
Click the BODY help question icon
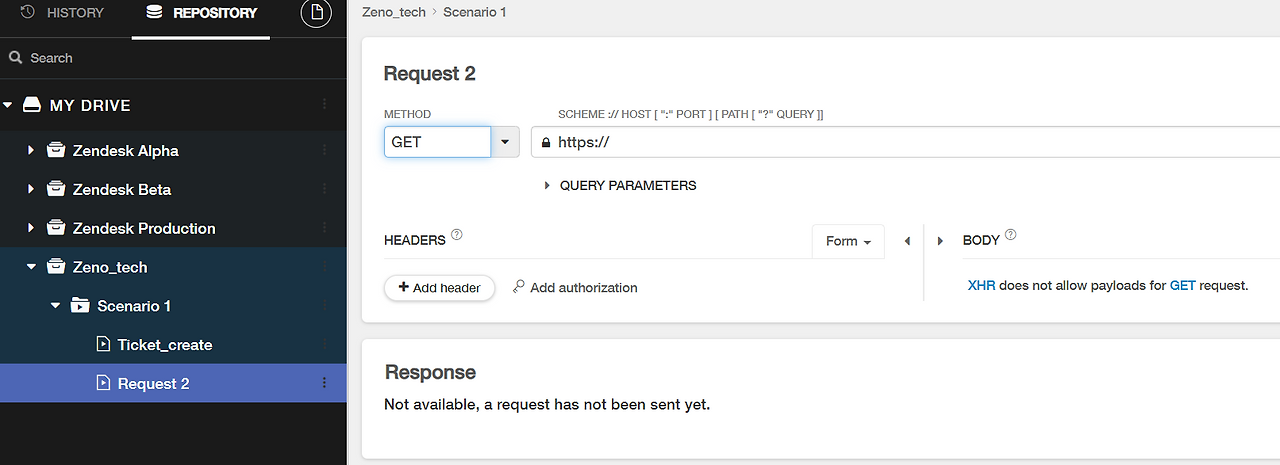point(1010,235)
